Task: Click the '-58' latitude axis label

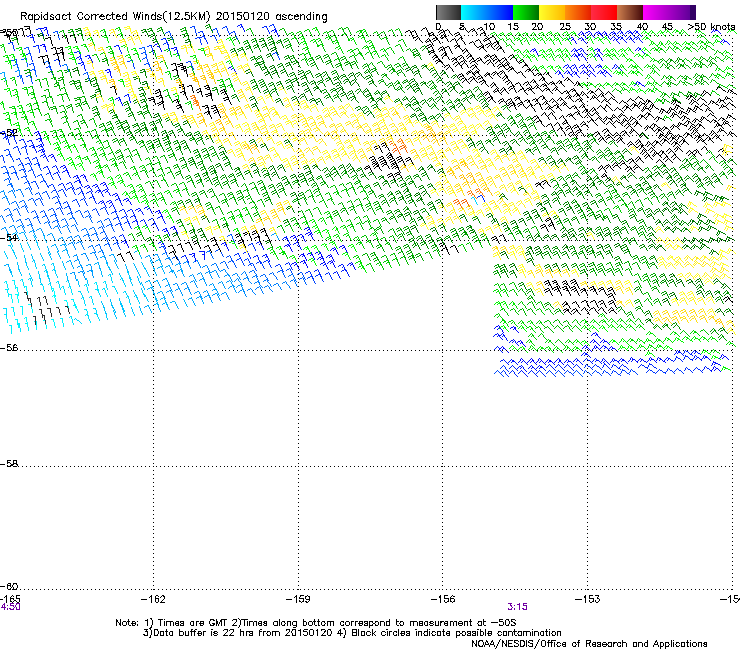Action: (9, 464)
